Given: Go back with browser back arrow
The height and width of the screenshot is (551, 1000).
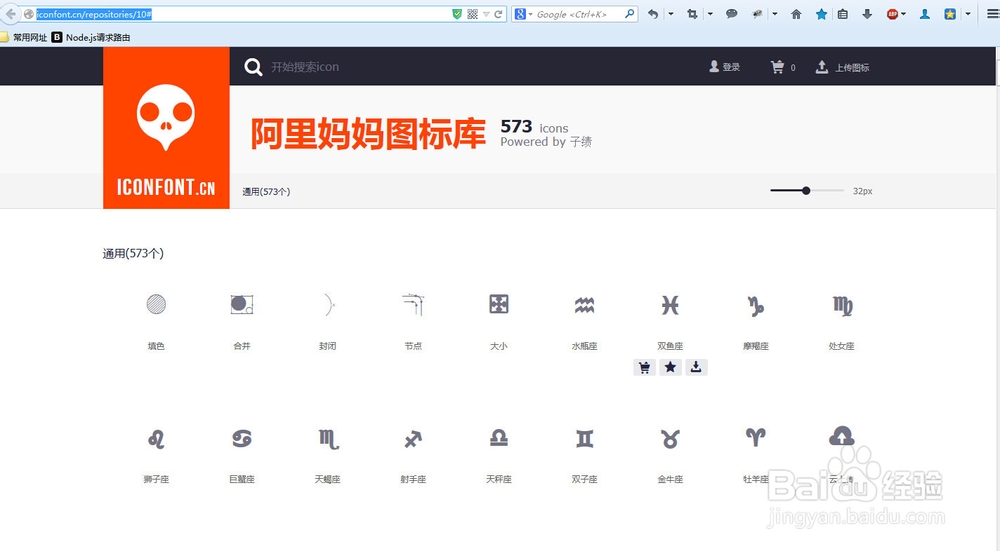Looking at the screenshot, I should (x=11, y=14).
